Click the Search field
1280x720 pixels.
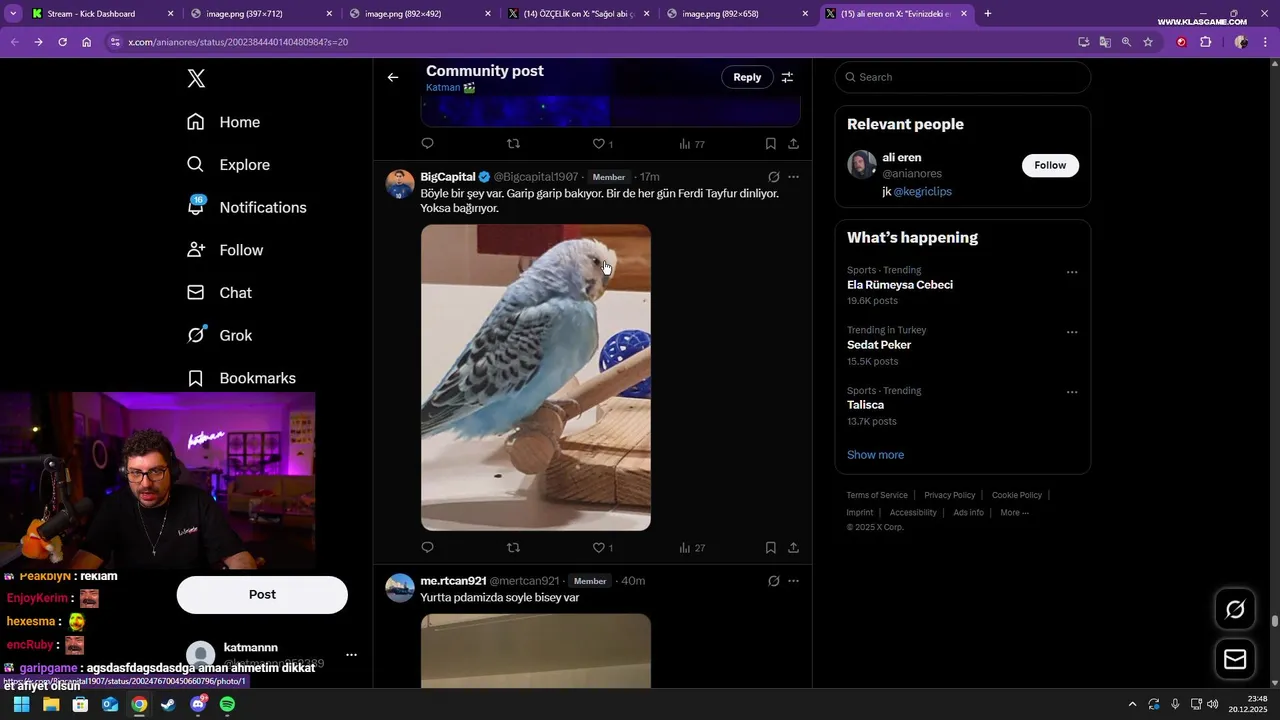click(x=963, y=77)
